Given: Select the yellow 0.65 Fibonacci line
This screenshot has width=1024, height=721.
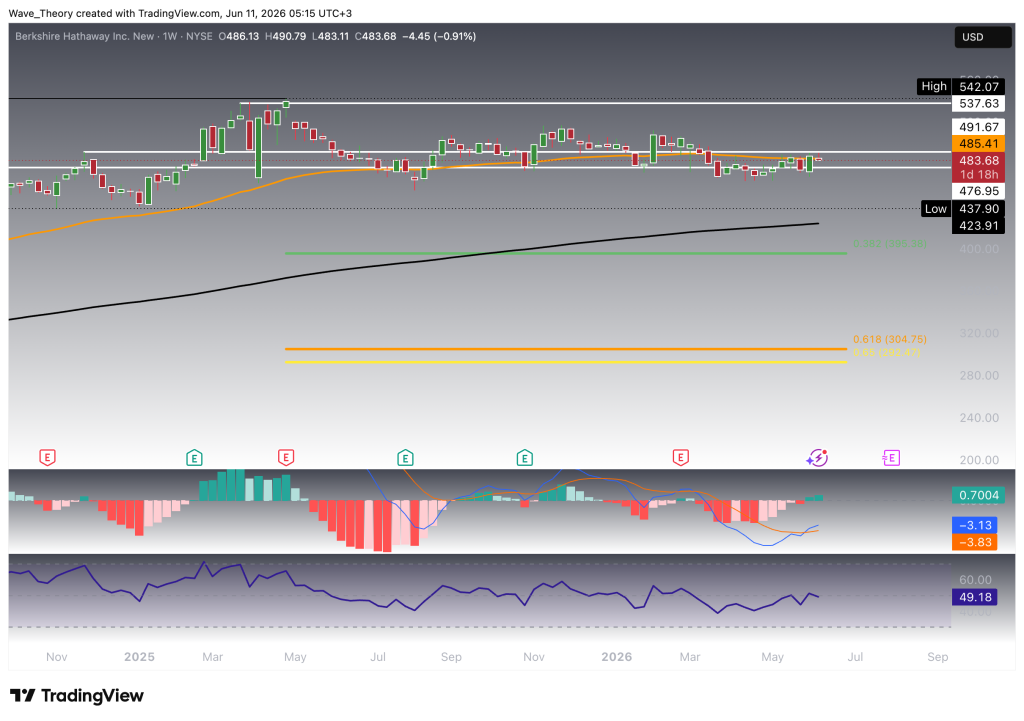Looking at the screenshot, I should pyautogui.click(x=566, y=362).
